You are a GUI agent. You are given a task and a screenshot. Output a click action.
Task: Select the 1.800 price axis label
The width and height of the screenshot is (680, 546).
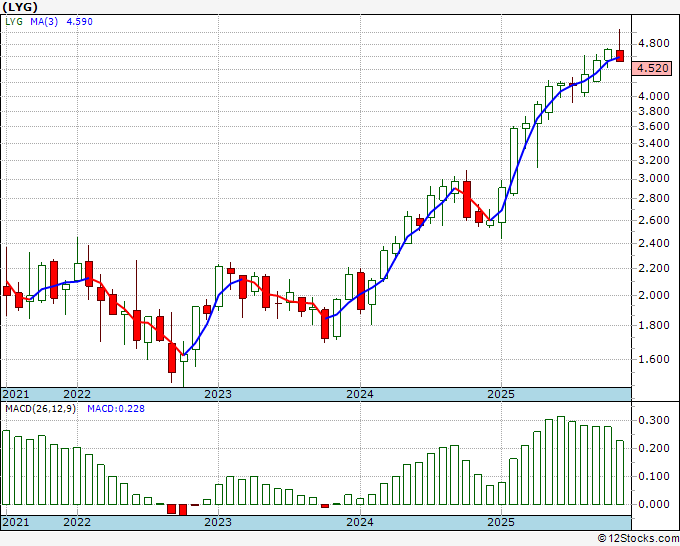(654, 325)
